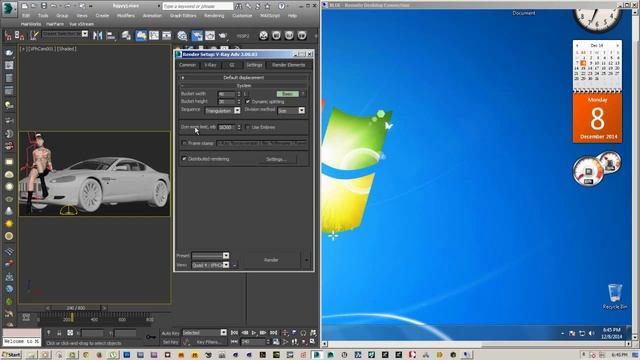Click the star favorites icon in title bar

coord(268,6)
